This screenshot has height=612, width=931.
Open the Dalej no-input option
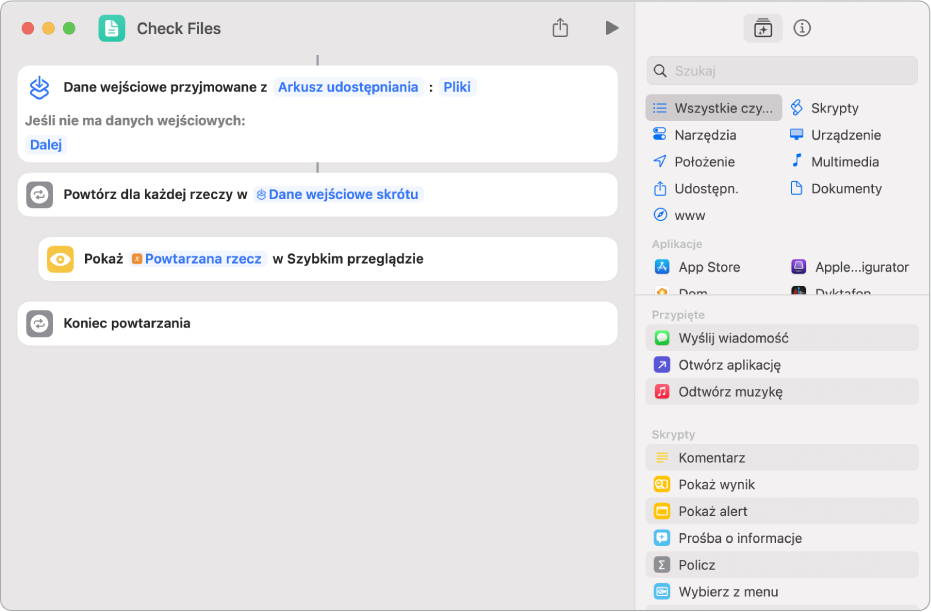tap(46, 144)
